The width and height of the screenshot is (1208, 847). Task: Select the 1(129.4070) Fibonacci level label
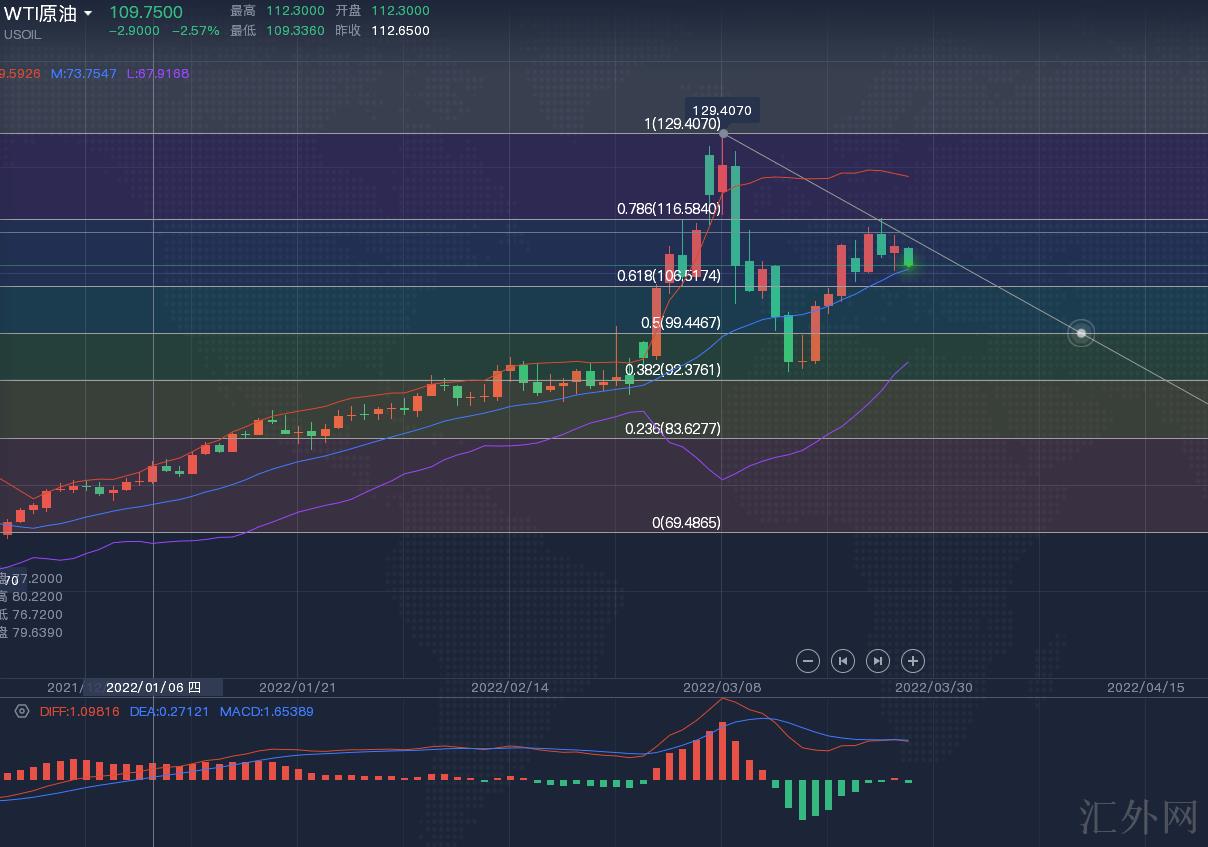pyautogui.click(x=682, y=124)
